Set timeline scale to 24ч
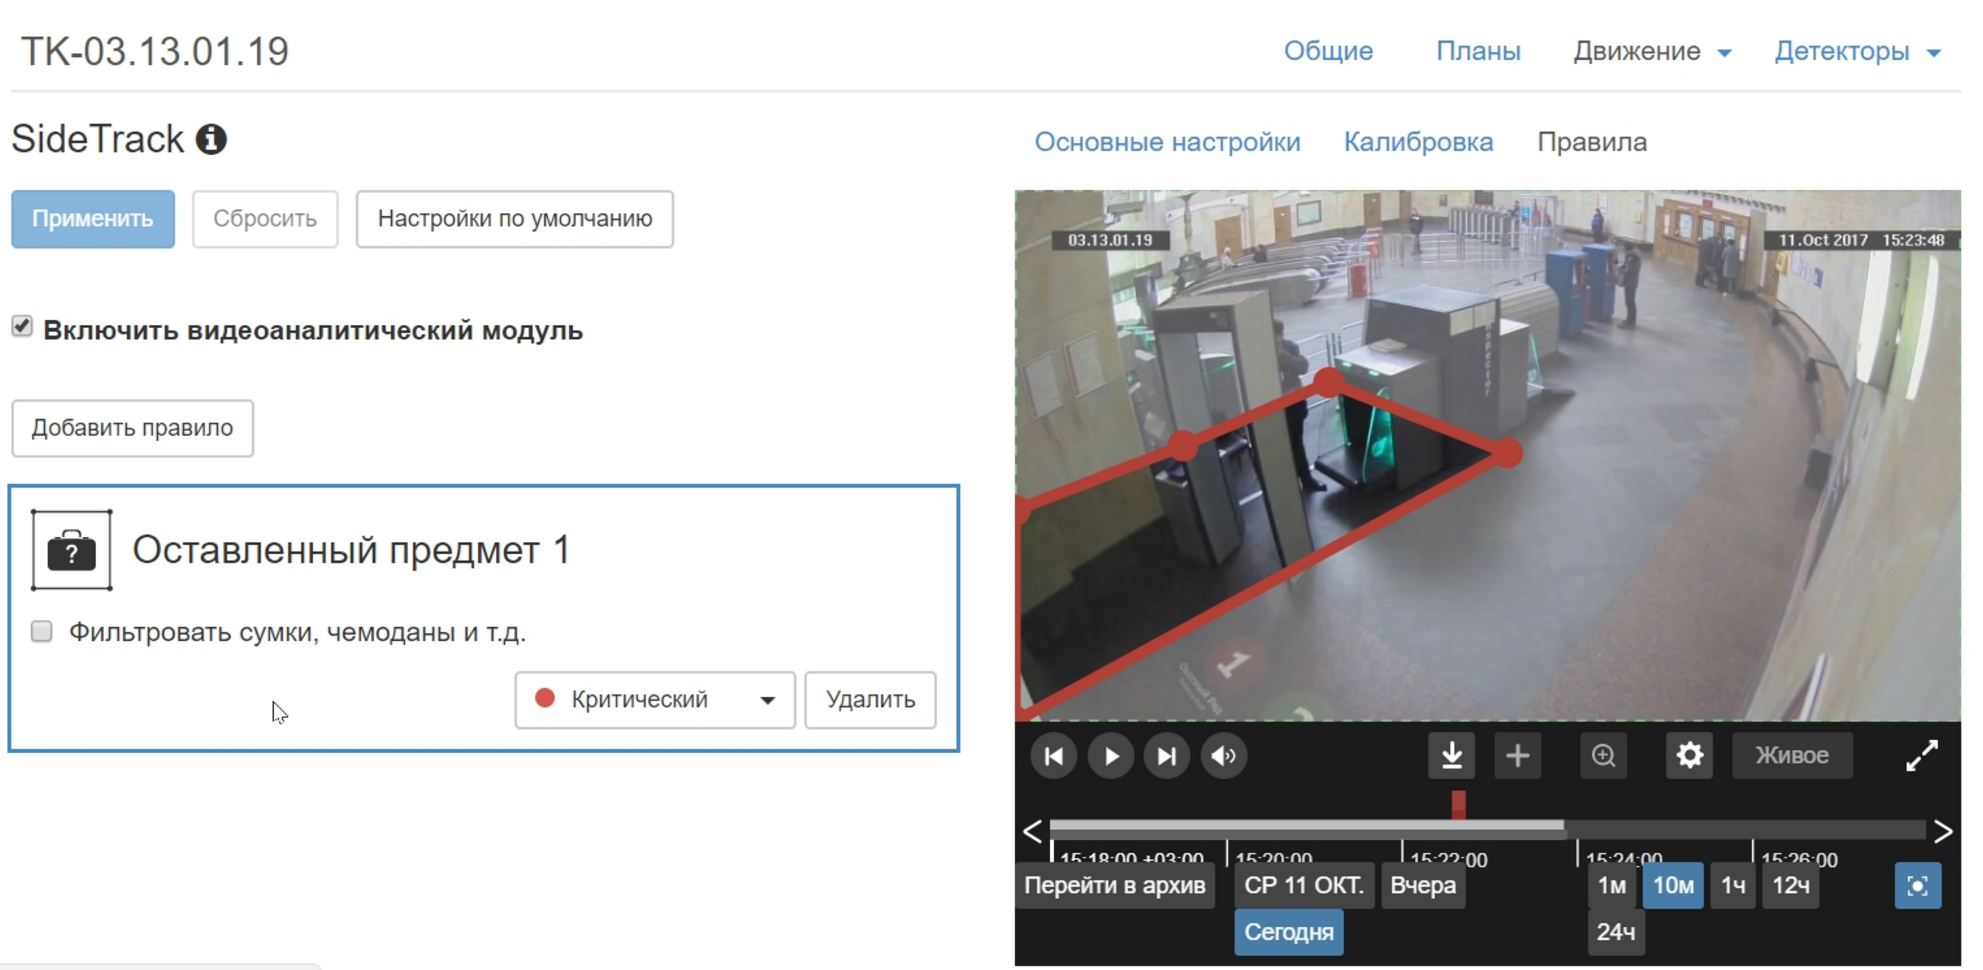This screenshot has width=1983, height=970. coord(1616,932)
